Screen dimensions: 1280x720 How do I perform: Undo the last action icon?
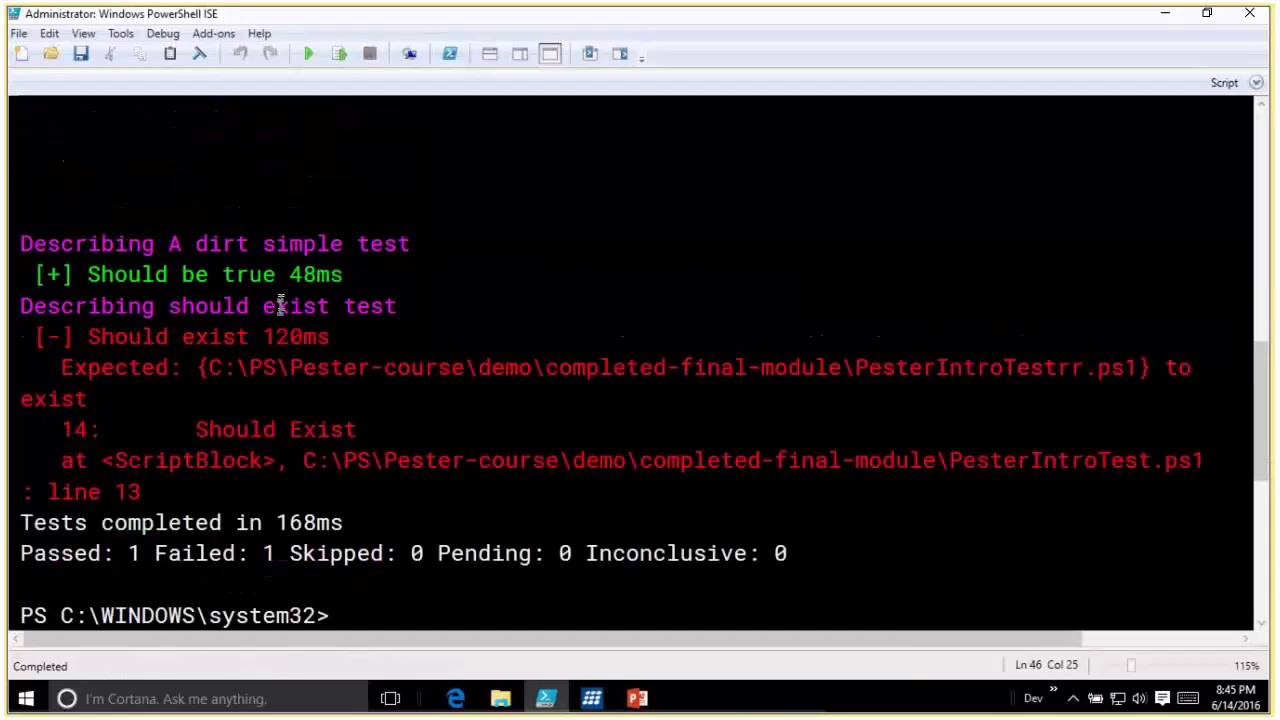(x=240, y=54)
